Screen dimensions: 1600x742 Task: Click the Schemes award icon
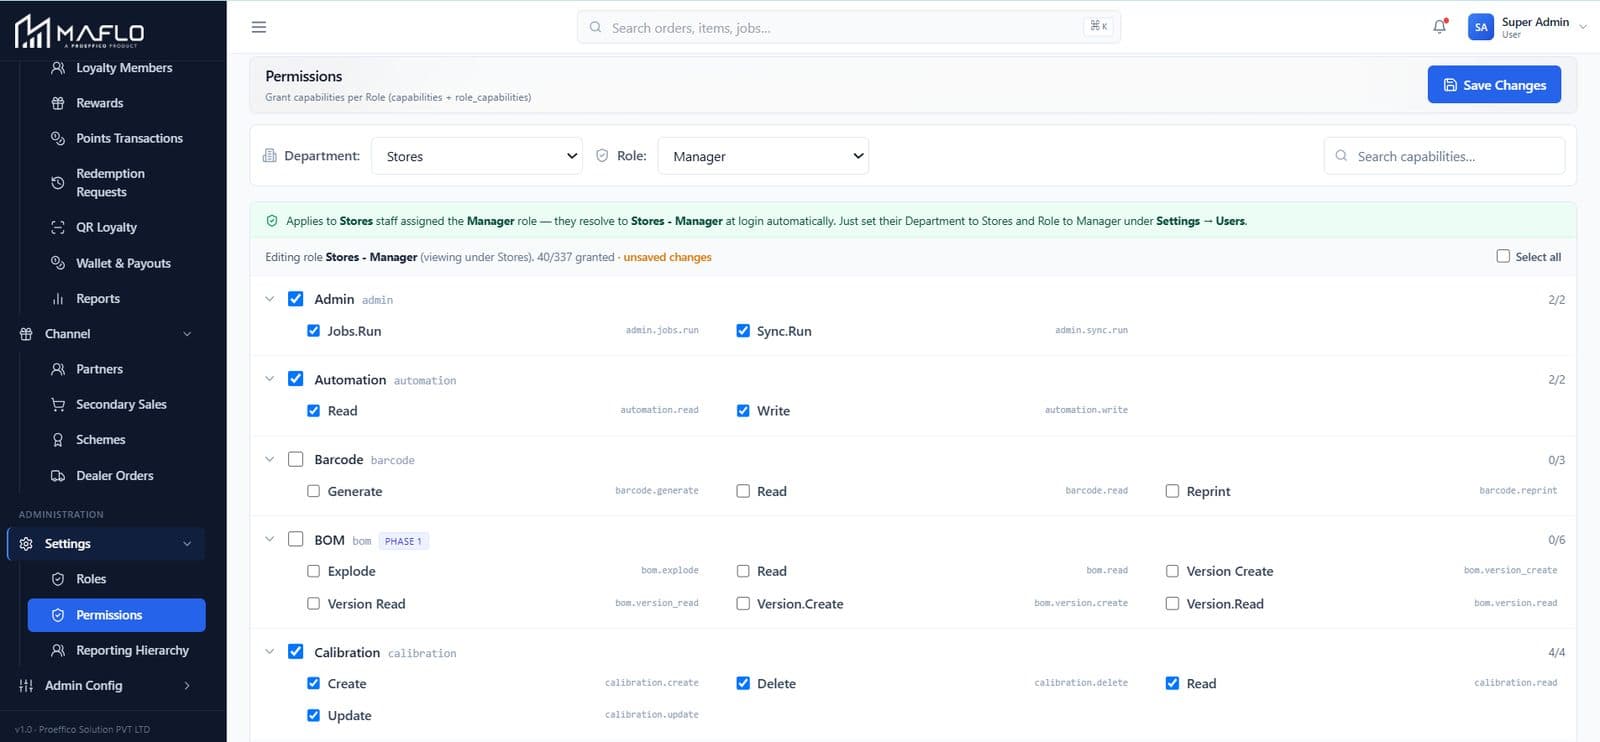click(58, 439)
